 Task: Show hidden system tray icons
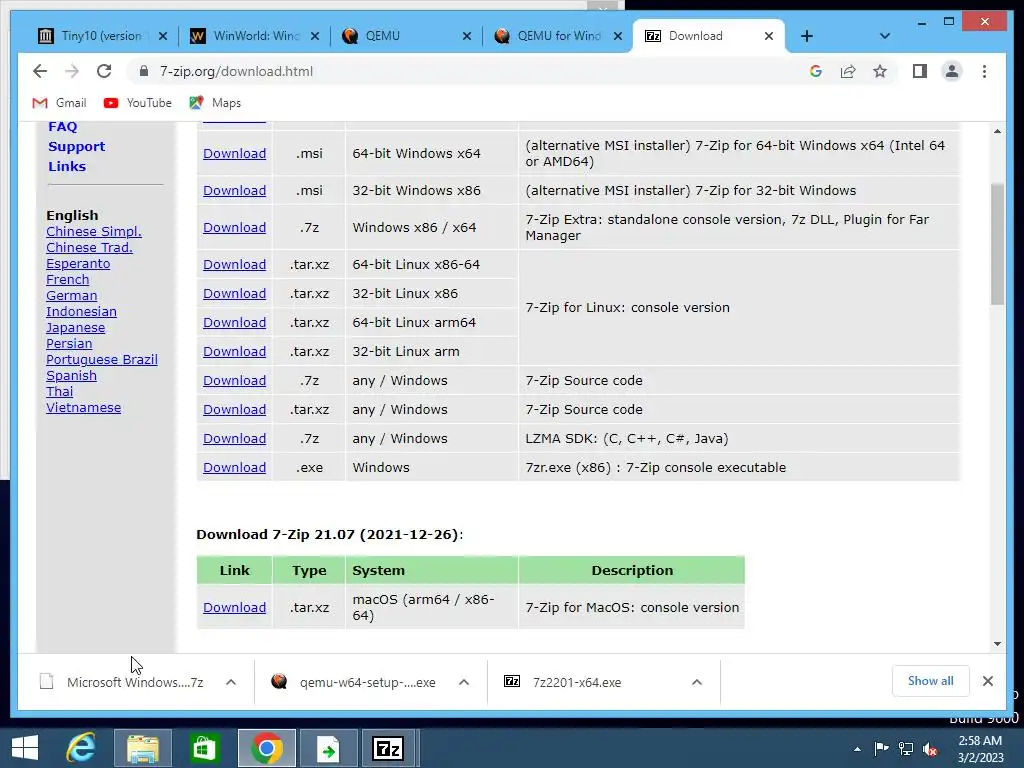click(x=857, y=749)
